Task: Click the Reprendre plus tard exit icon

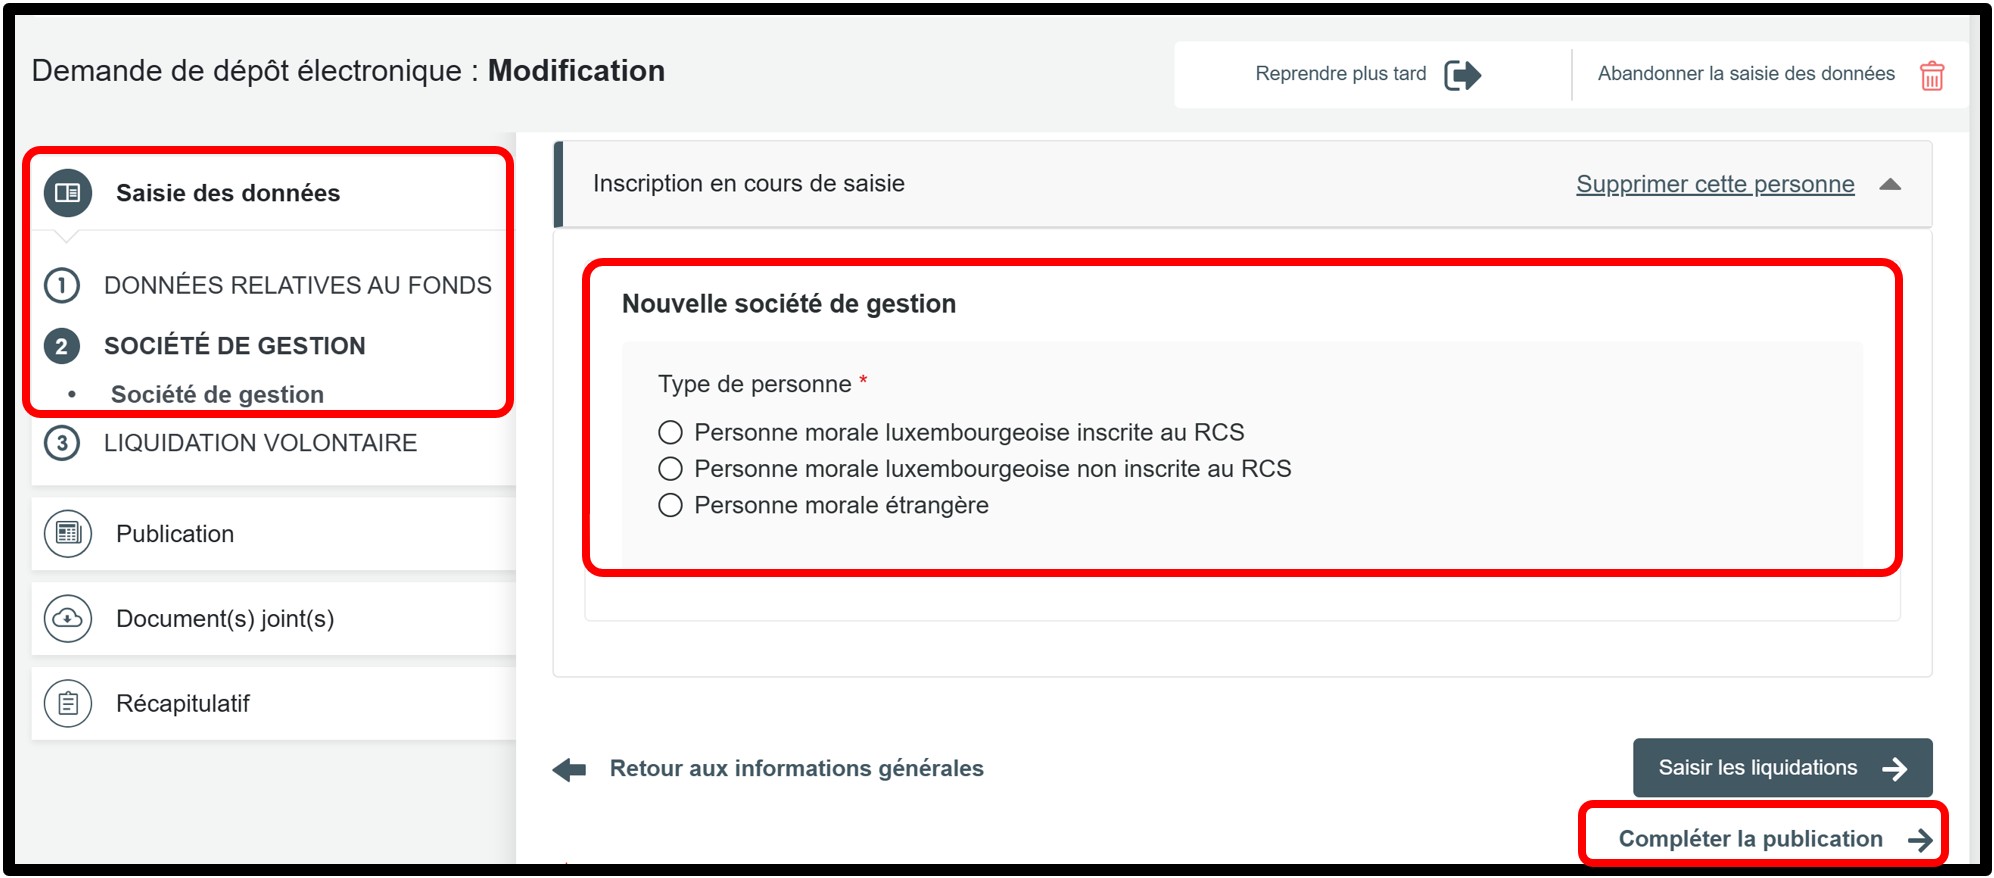Action: coord(1462,75)
